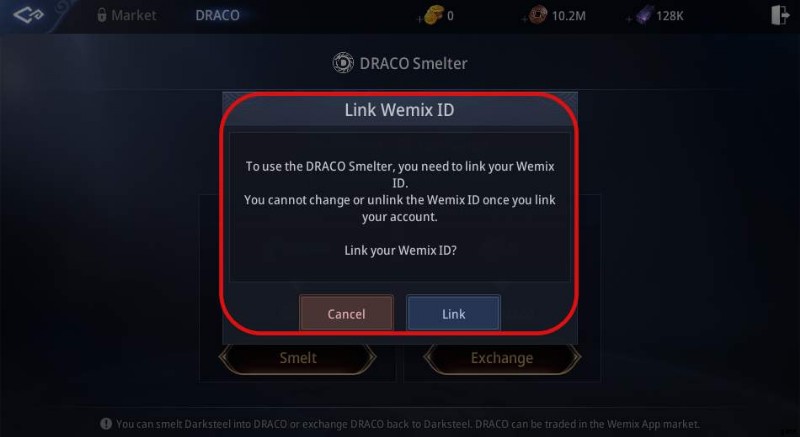
Task: Confirm with the blue Link button
Action: coord(454,313)
